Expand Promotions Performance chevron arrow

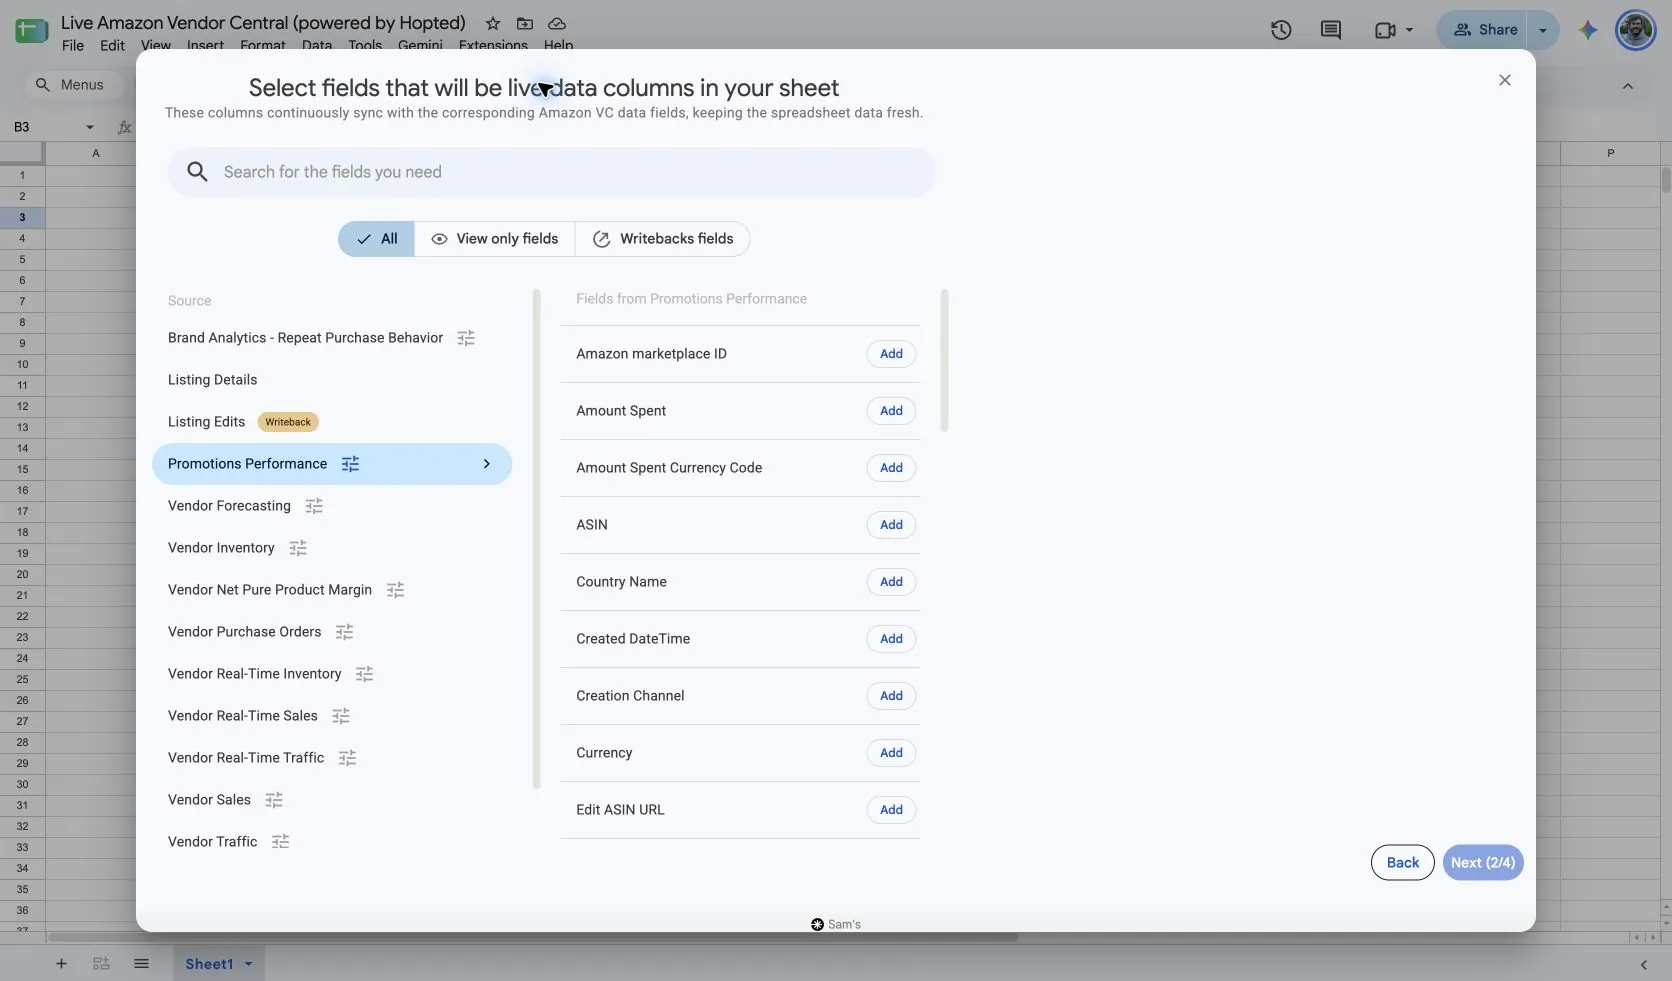tap(487, 464)
